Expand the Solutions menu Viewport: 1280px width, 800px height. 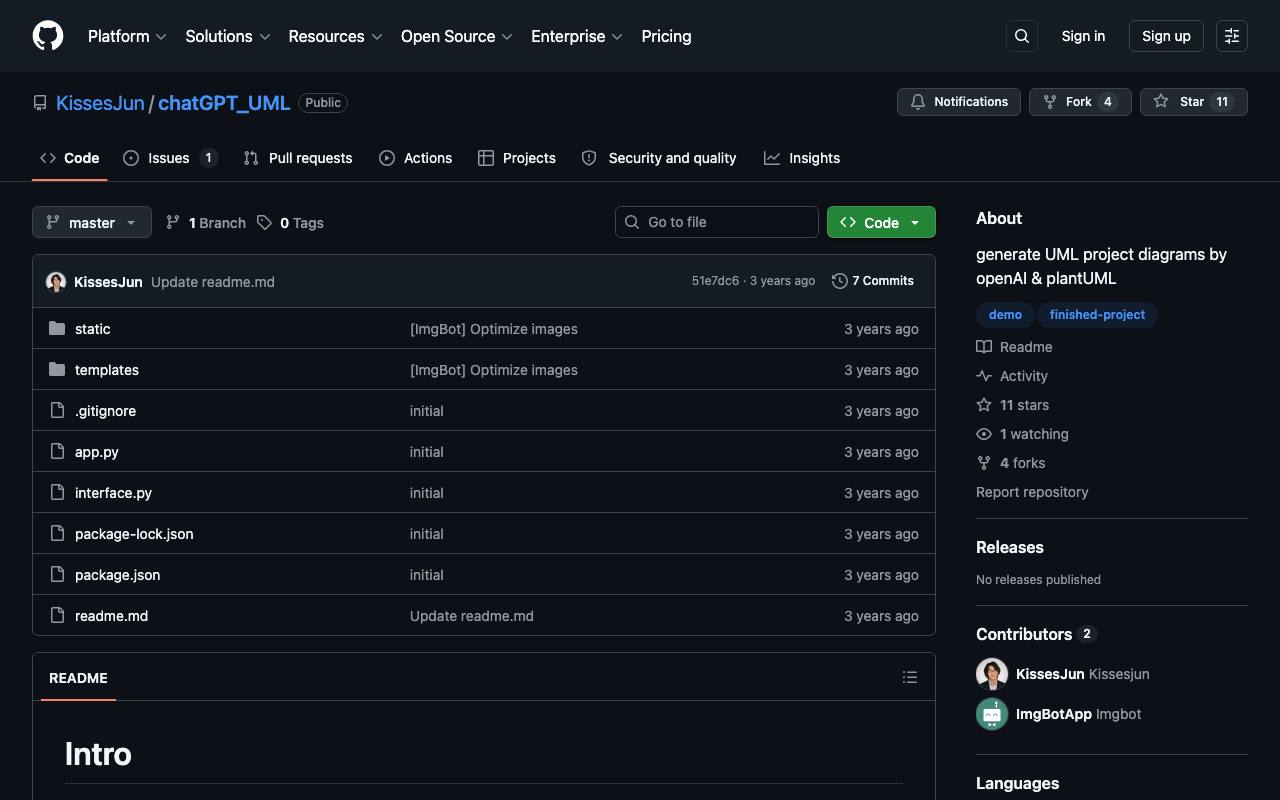click(228, 36)
